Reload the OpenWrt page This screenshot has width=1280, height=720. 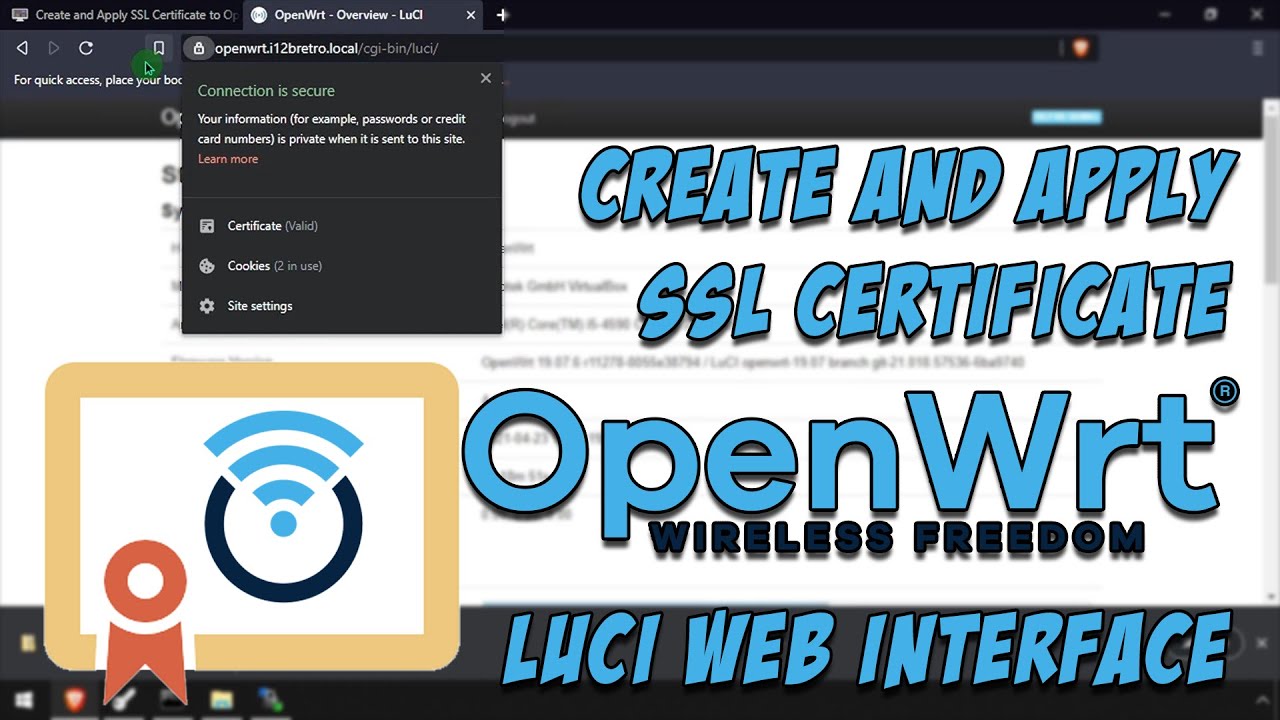point(86,48)
